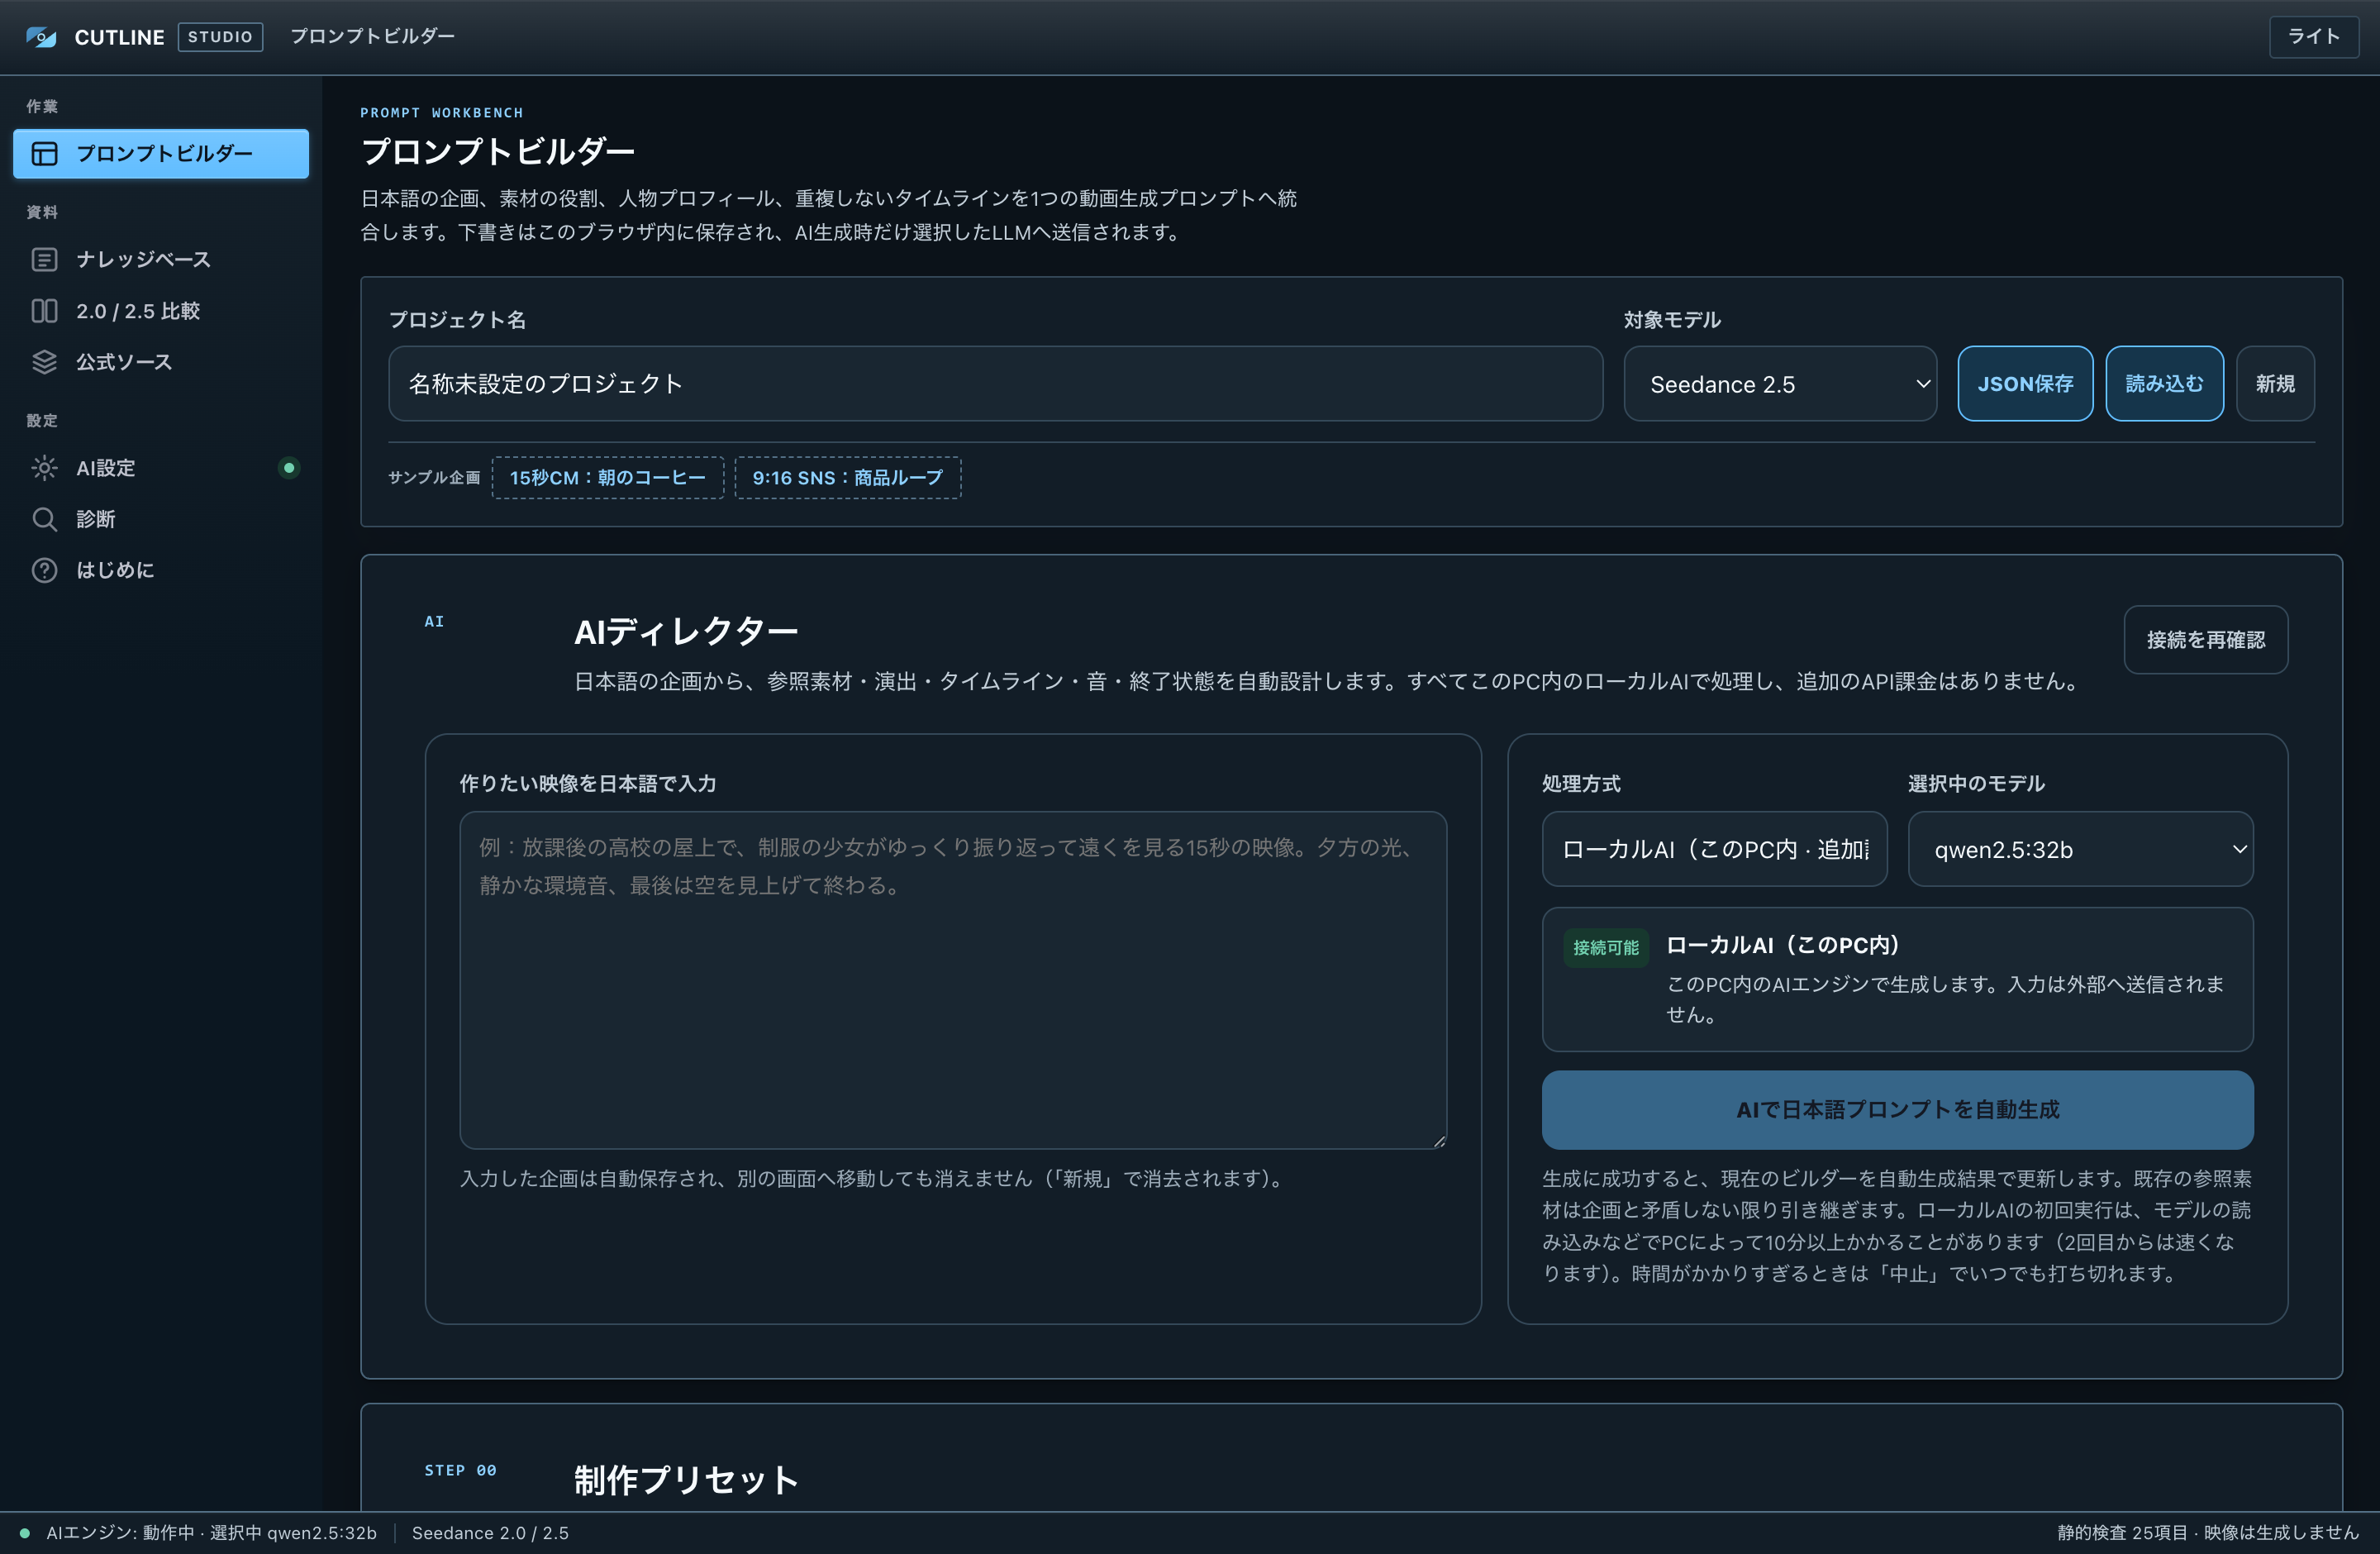Click the AIディレクター heading
The width and height of the screenshot is (2380, 1554).
[686, 631]
